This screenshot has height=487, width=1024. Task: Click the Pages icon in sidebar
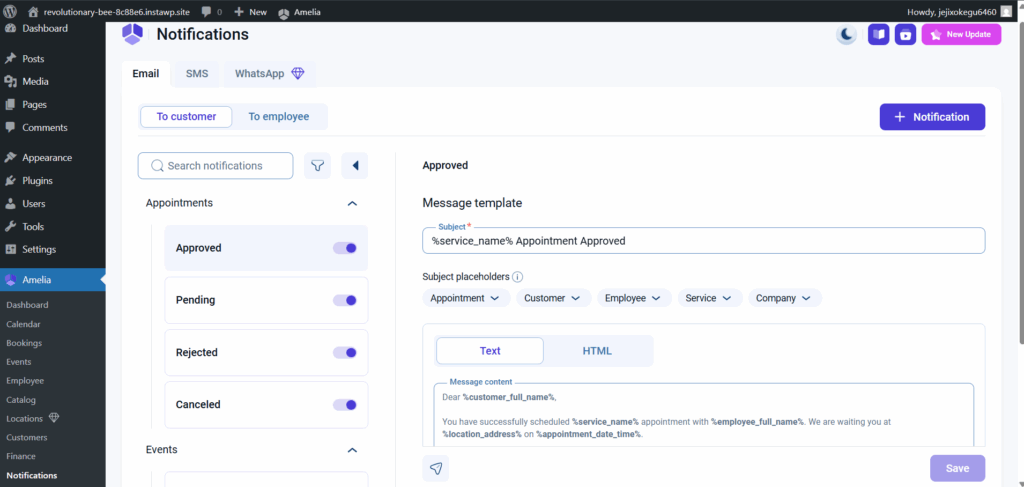point(10,104)
